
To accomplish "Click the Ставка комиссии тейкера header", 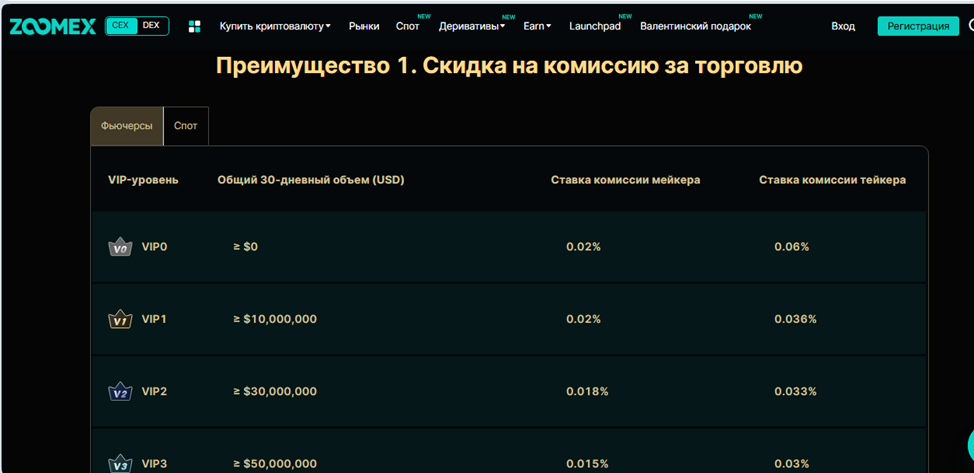I will coord(832,180).
